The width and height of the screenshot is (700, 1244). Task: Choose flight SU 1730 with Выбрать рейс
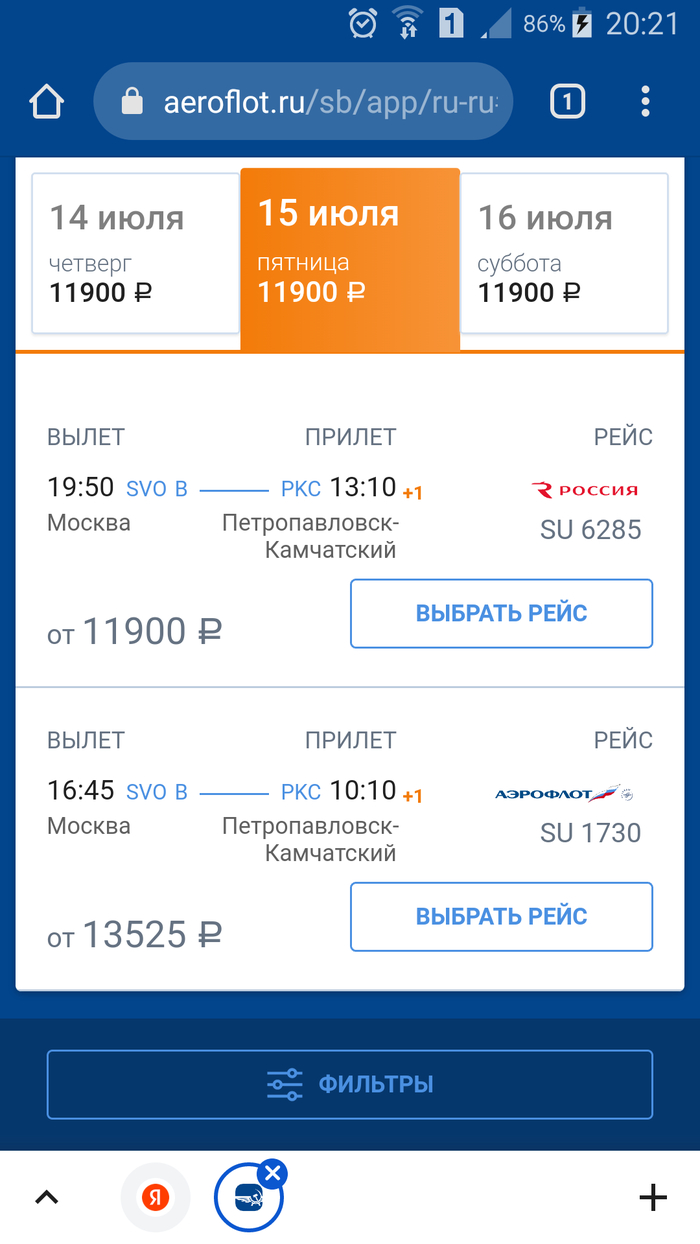click(501, 916)
